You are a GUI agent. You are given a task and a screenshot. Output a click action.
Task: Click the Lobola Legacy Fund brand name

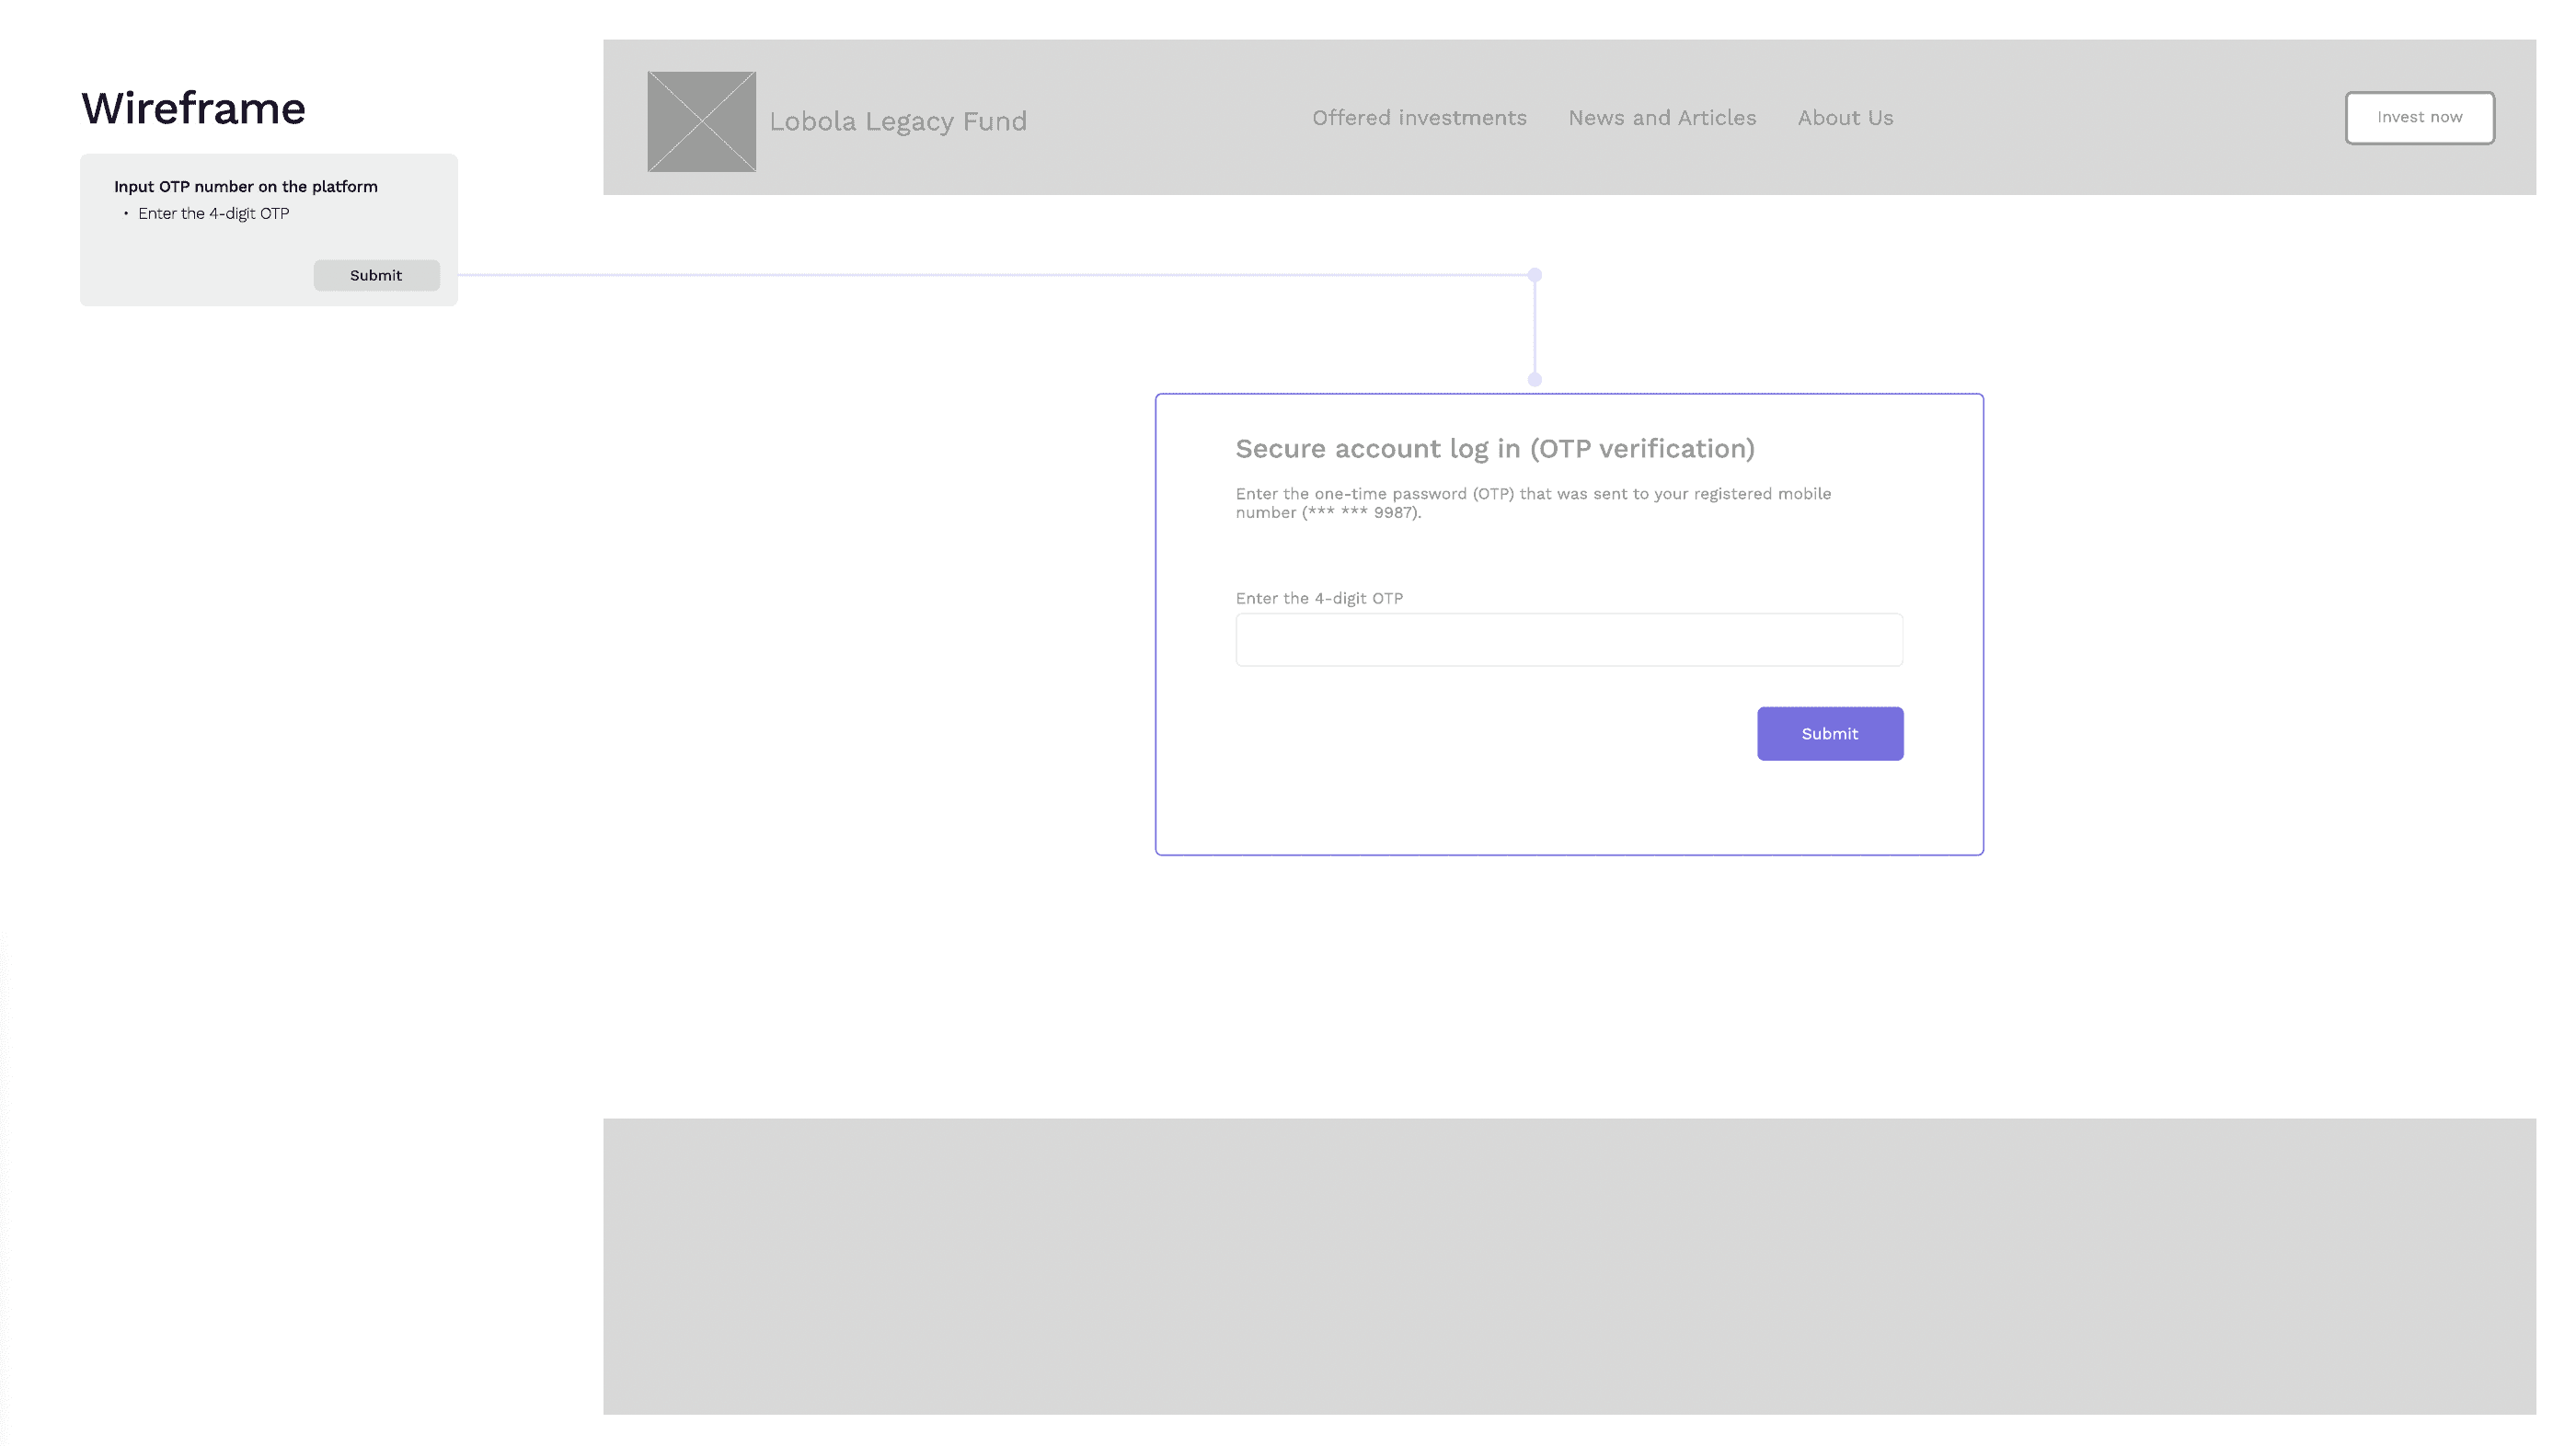point(897,121)
